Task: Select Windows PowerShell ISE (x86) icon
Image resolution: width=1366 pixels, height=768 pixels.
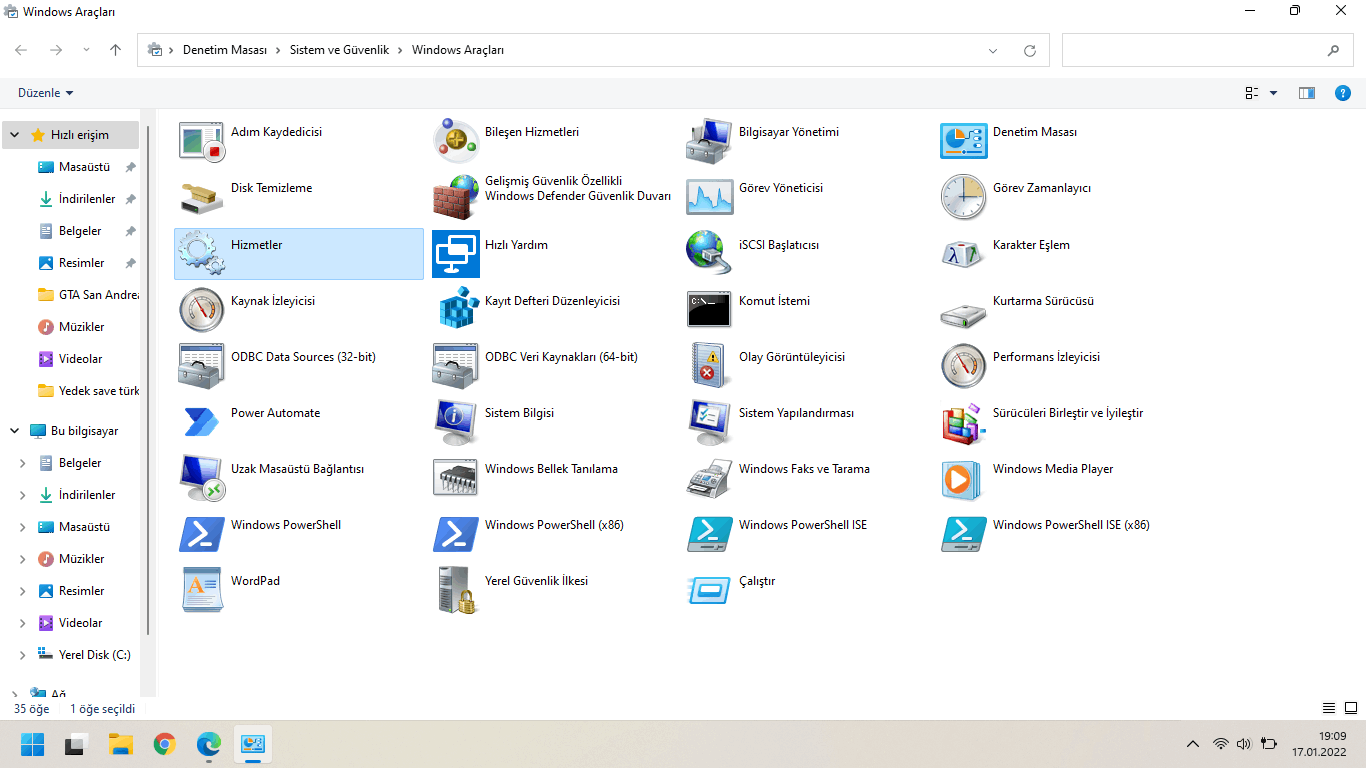Action: [964, 533]
